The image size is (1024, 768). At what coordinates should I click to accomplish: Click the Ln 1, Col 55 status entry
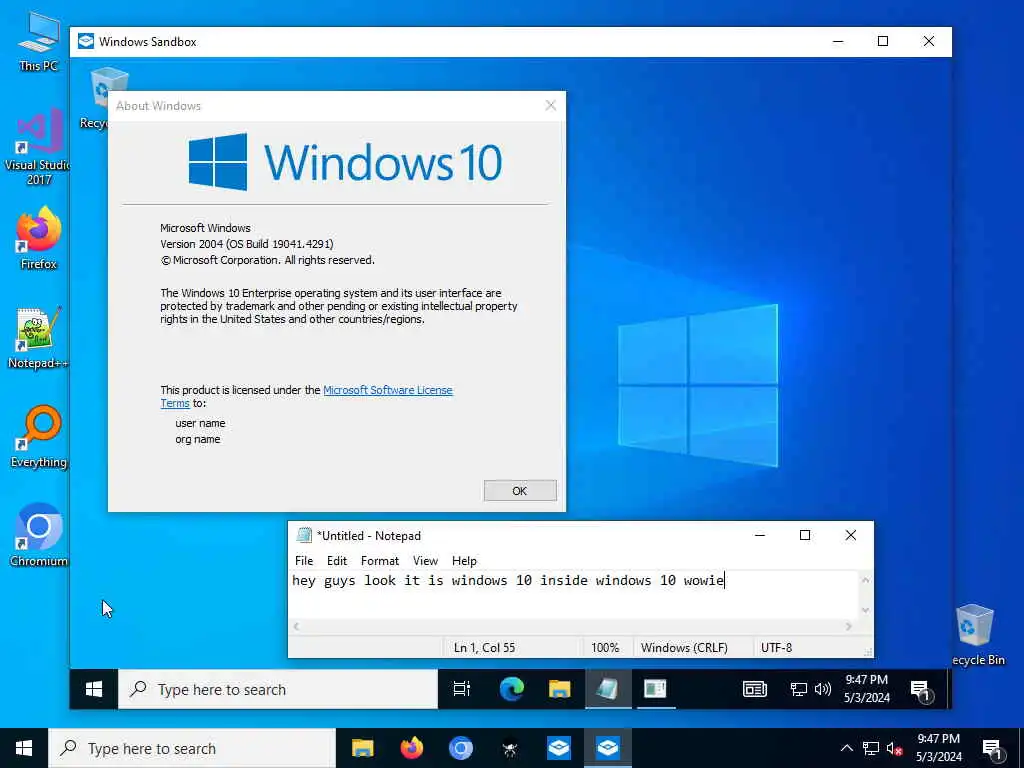point(485,647)
